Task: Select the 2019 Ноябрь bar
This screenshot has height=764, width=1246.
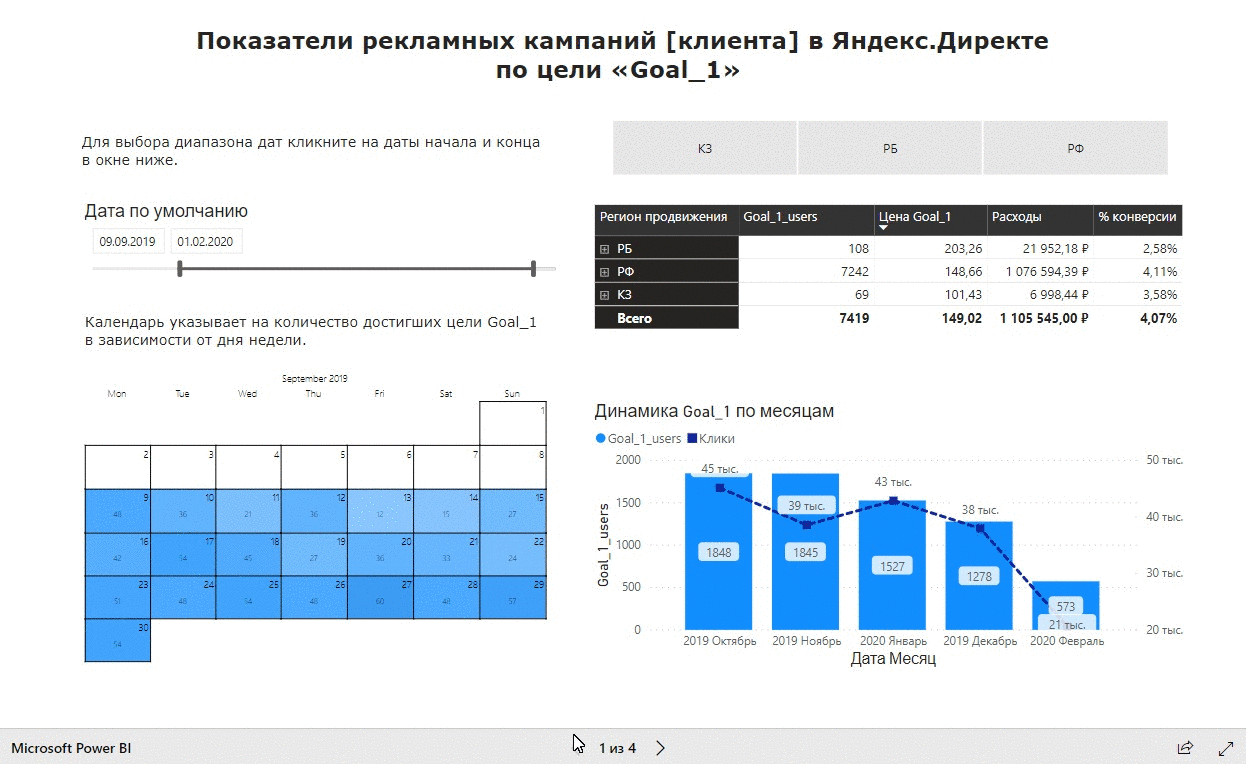Action: click(x=806, y=552)
